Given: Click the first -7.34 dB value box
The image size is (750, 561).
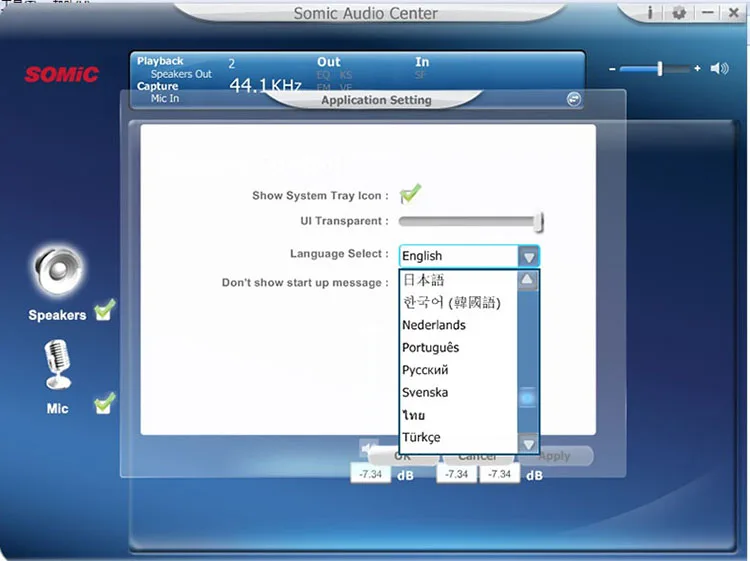Looking at the screenshot, I should point(370,474).
